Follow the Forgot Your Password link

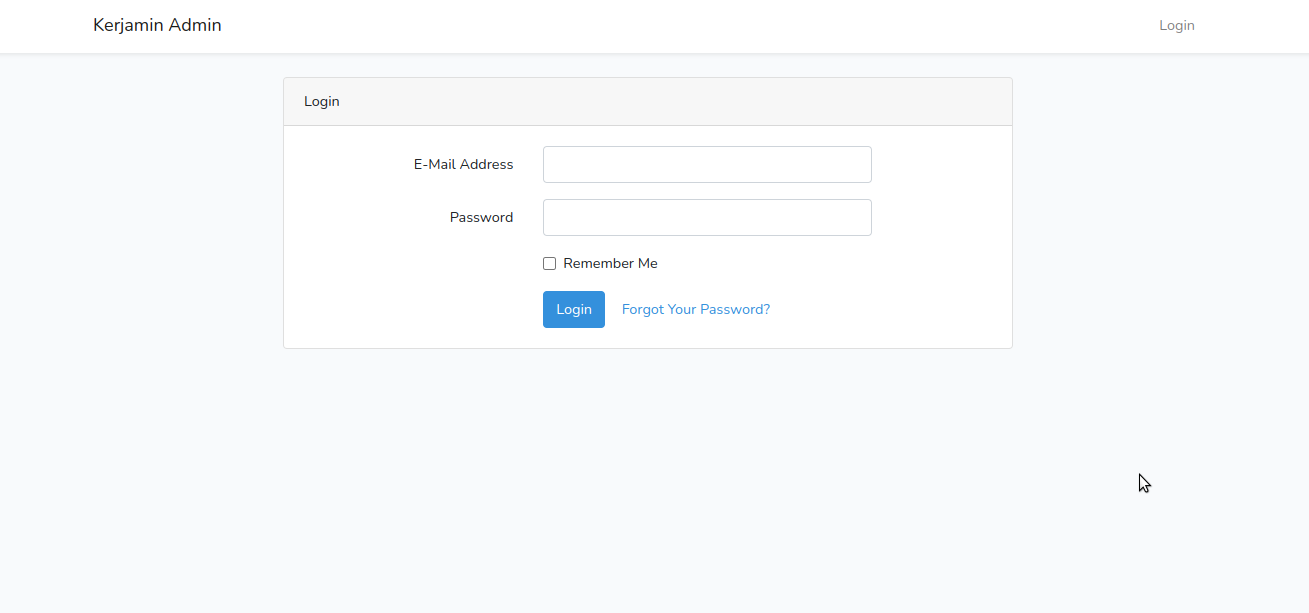(x=695, y=309)
